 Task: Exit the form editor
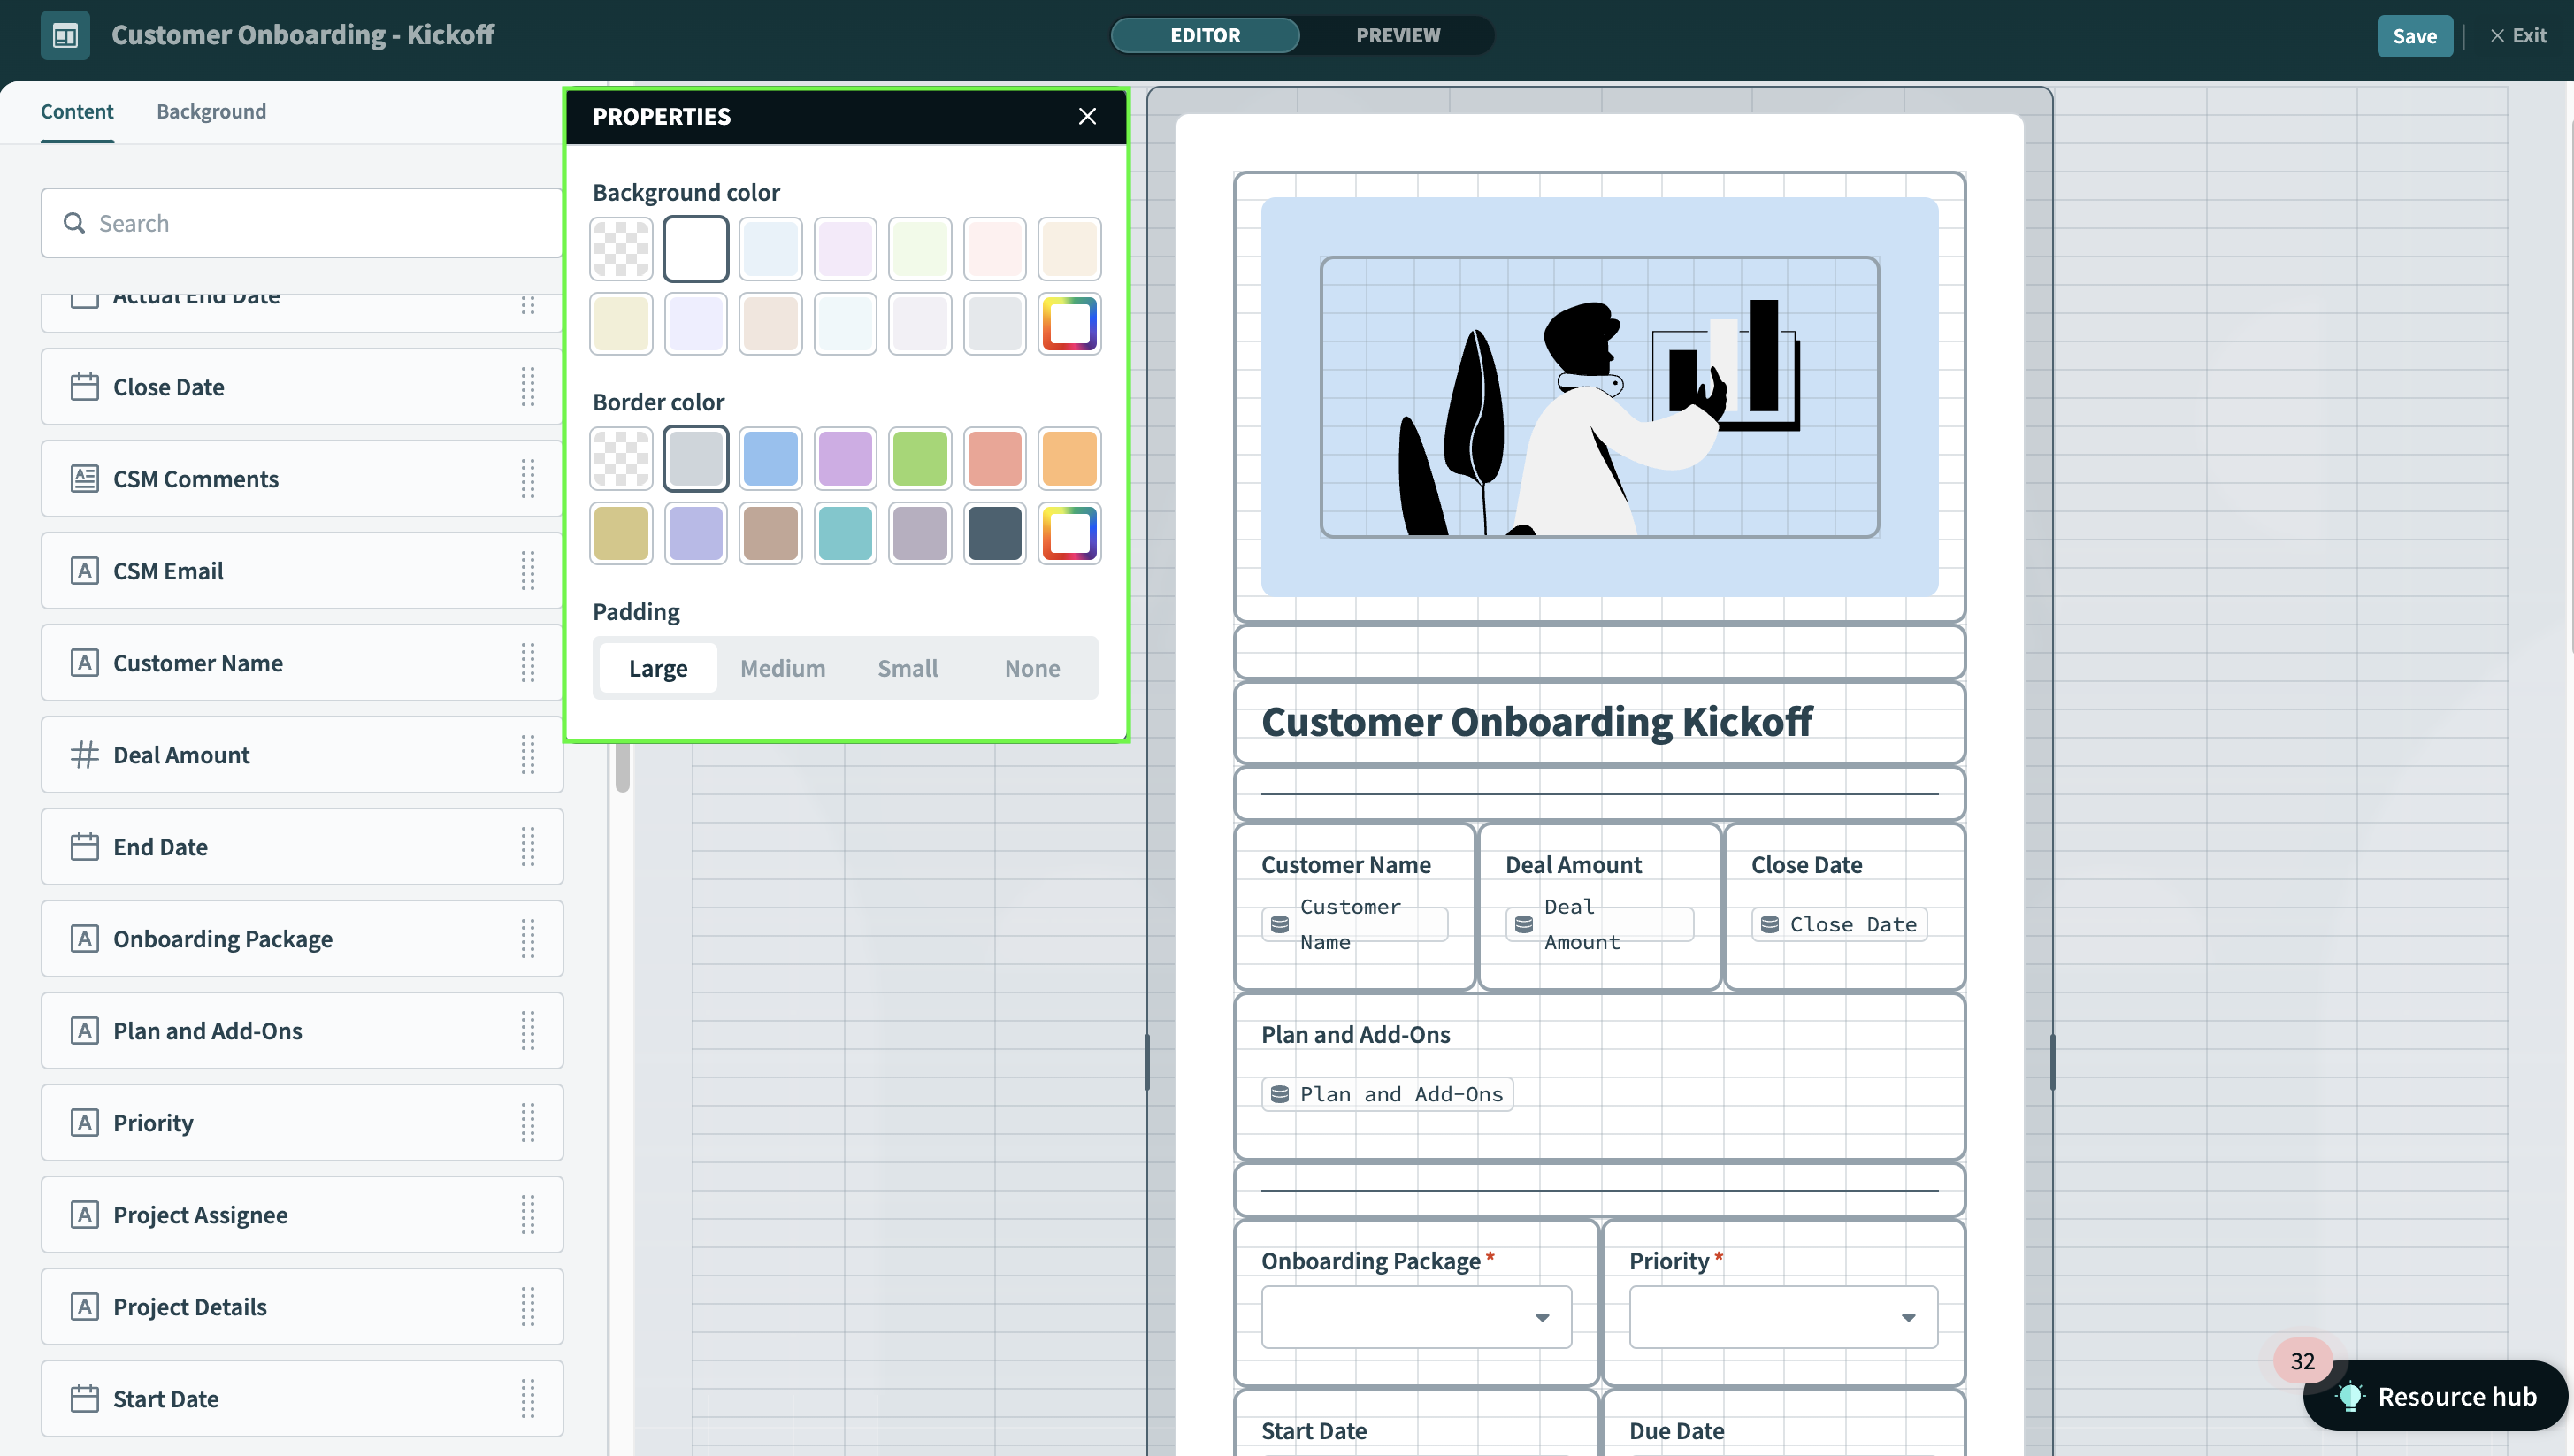[x=2518, y=35]
